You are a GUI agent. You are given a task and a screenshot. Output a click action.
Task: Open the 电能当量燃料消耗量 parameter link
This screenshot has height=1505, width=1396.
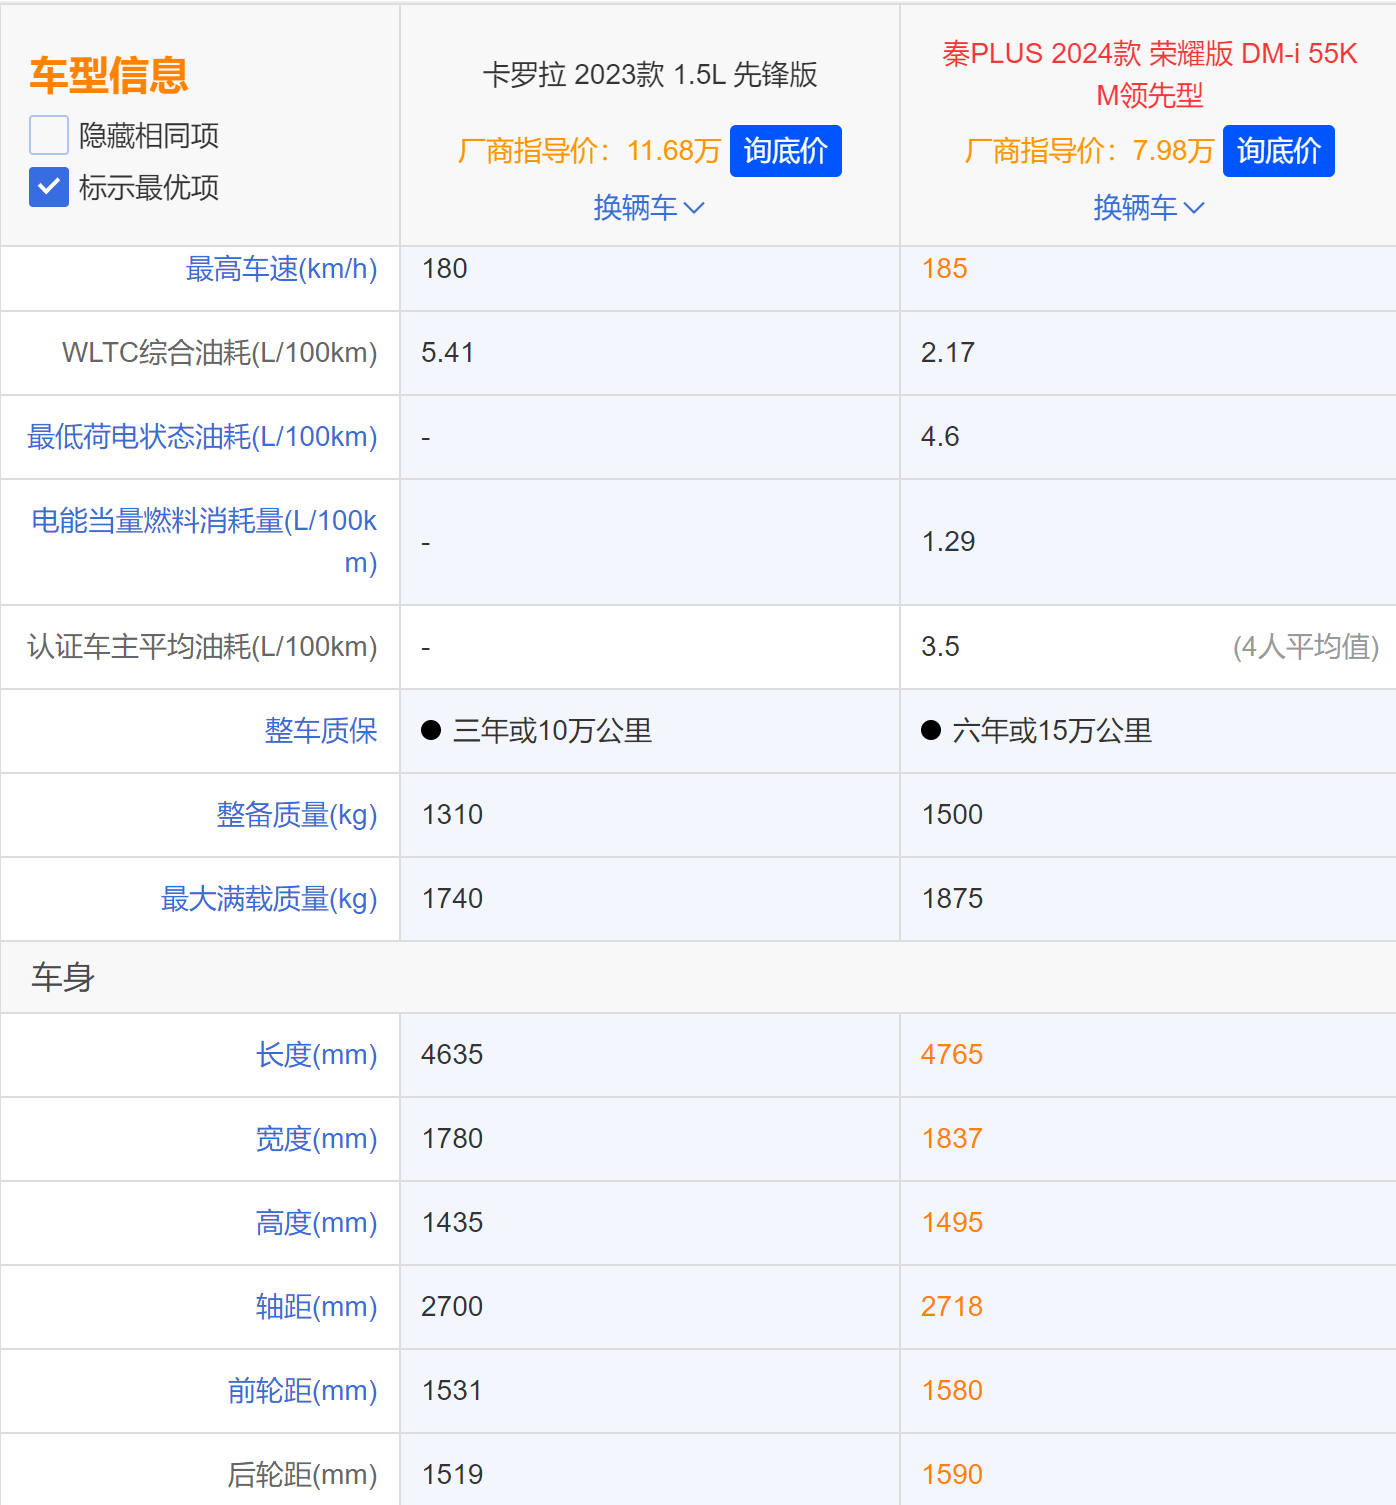point(204,541)
